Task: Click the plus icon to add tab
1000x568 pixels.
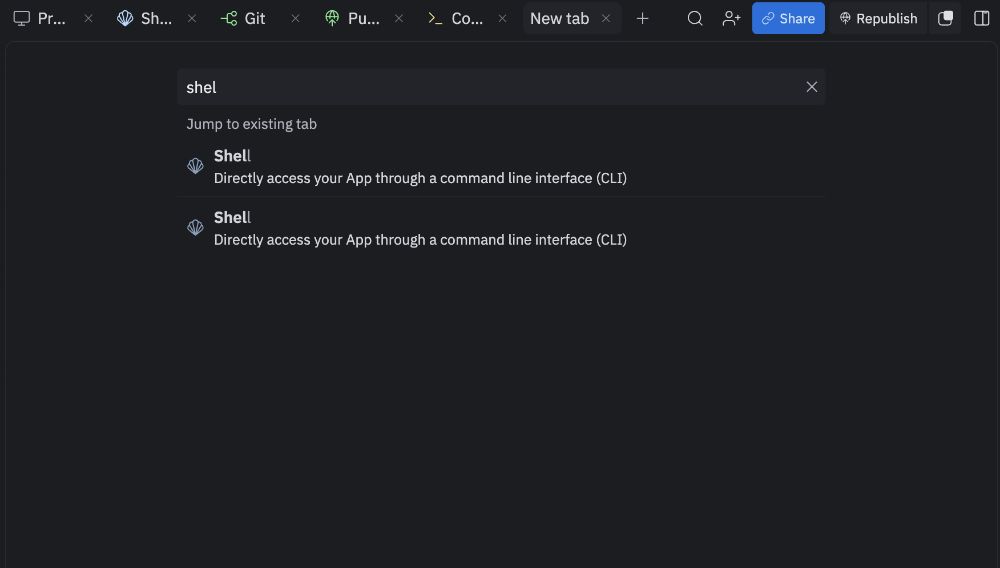Action: click(x=642, y=18)
